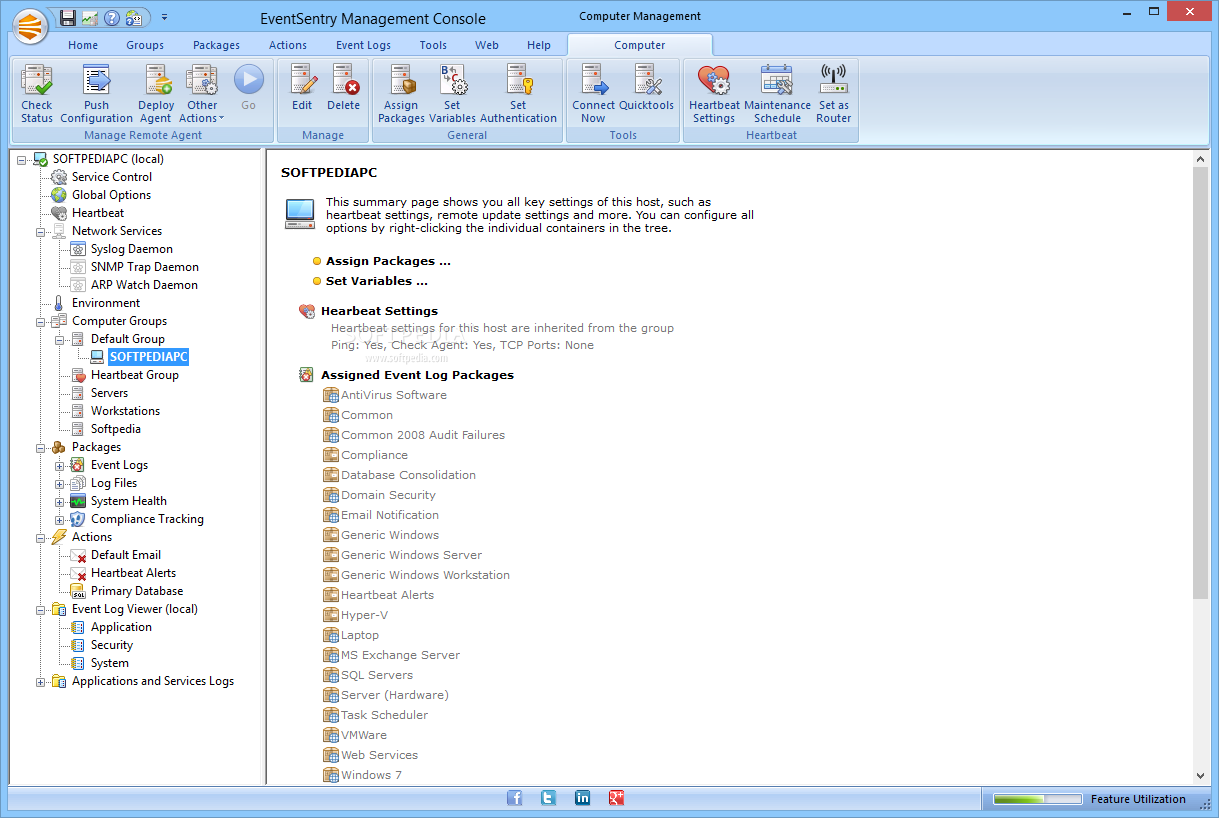Open the Packages ribbon tab
This screenshot has height=818, width=1219.
[217, 45]
